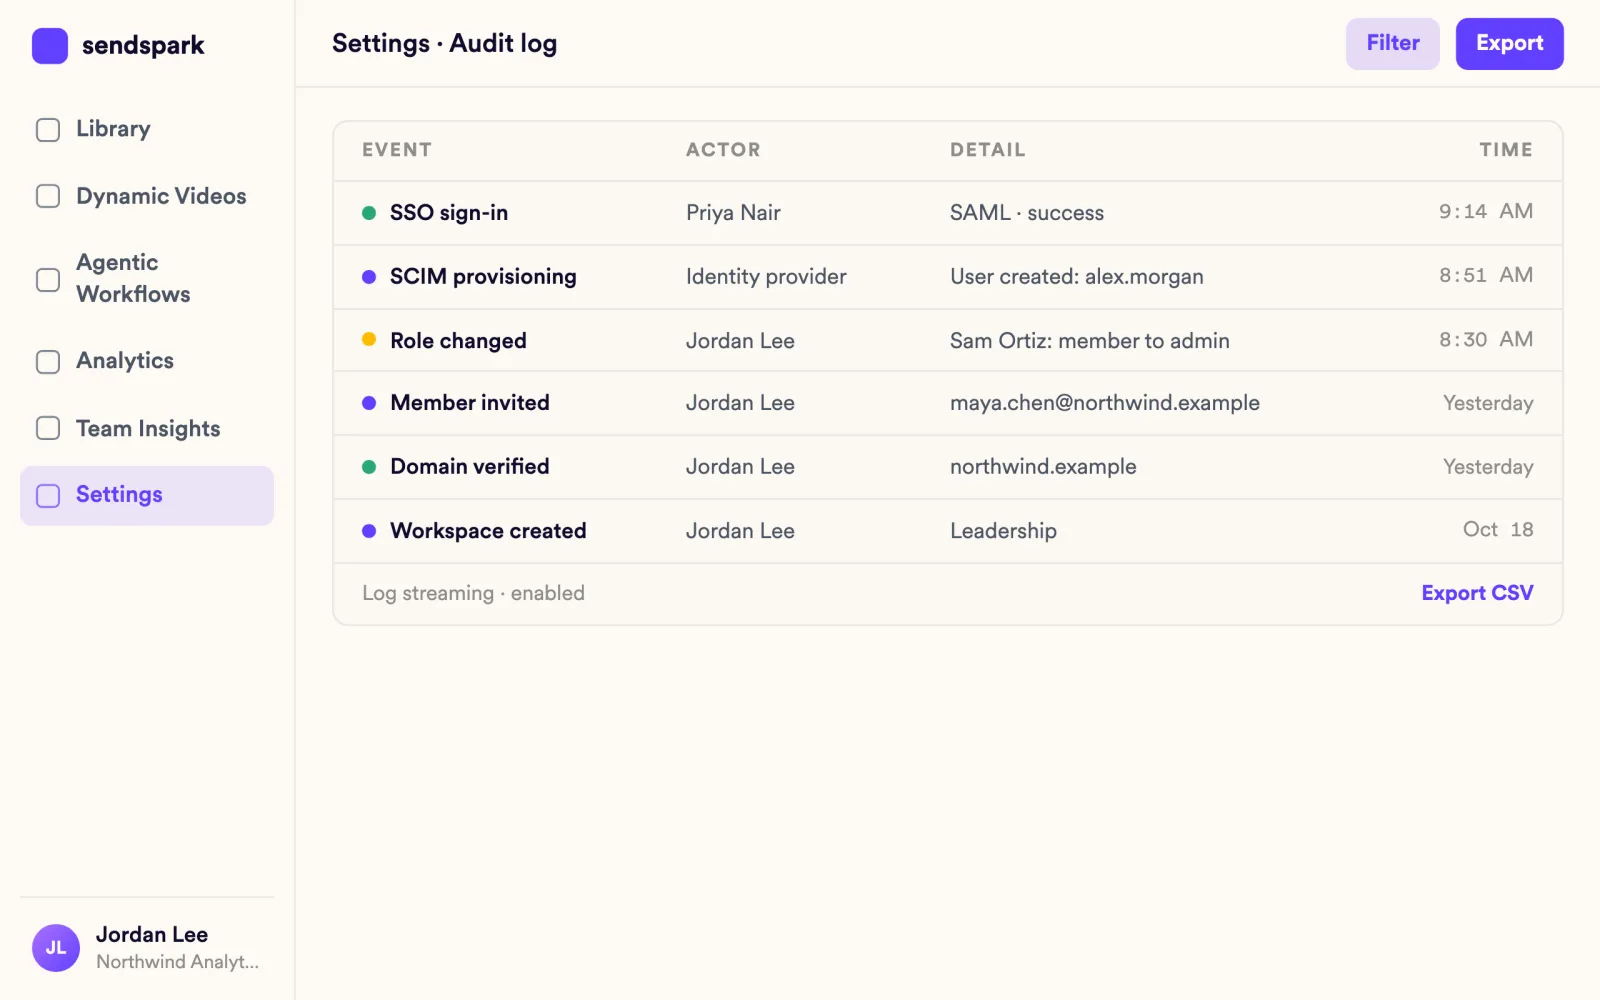Click the 'Log streaming · enabled' status
Viewport: 1600px width, 1000px height.
point(473,593)
